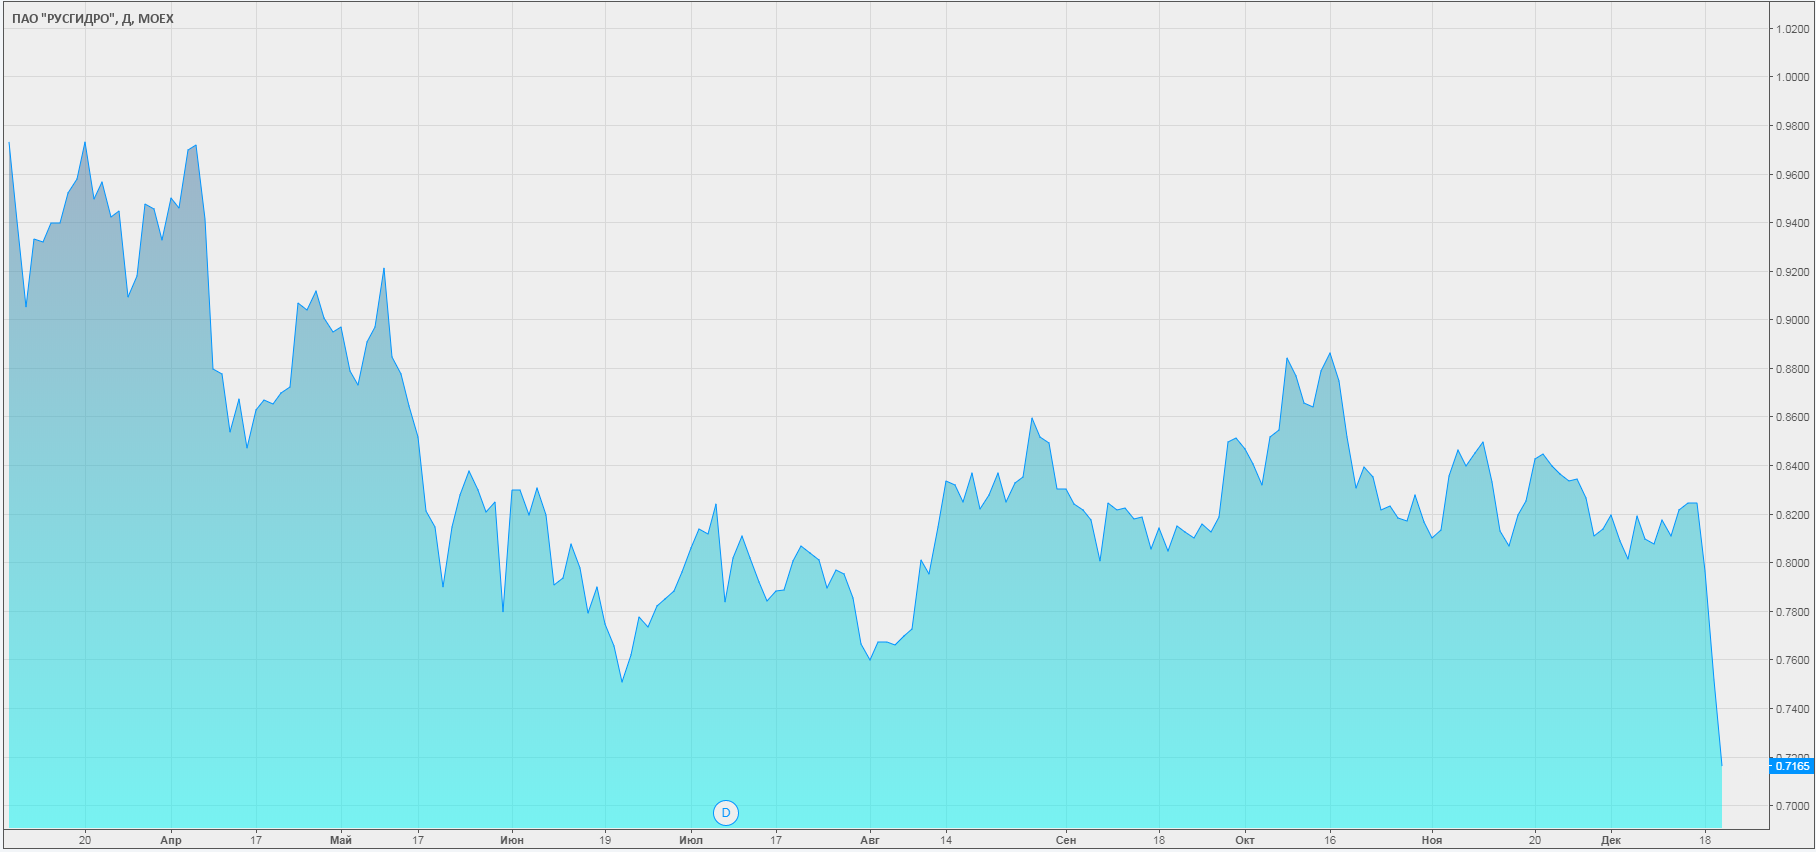Click the 19 date label after Июн
The image size is (1816, 852).
605,840
